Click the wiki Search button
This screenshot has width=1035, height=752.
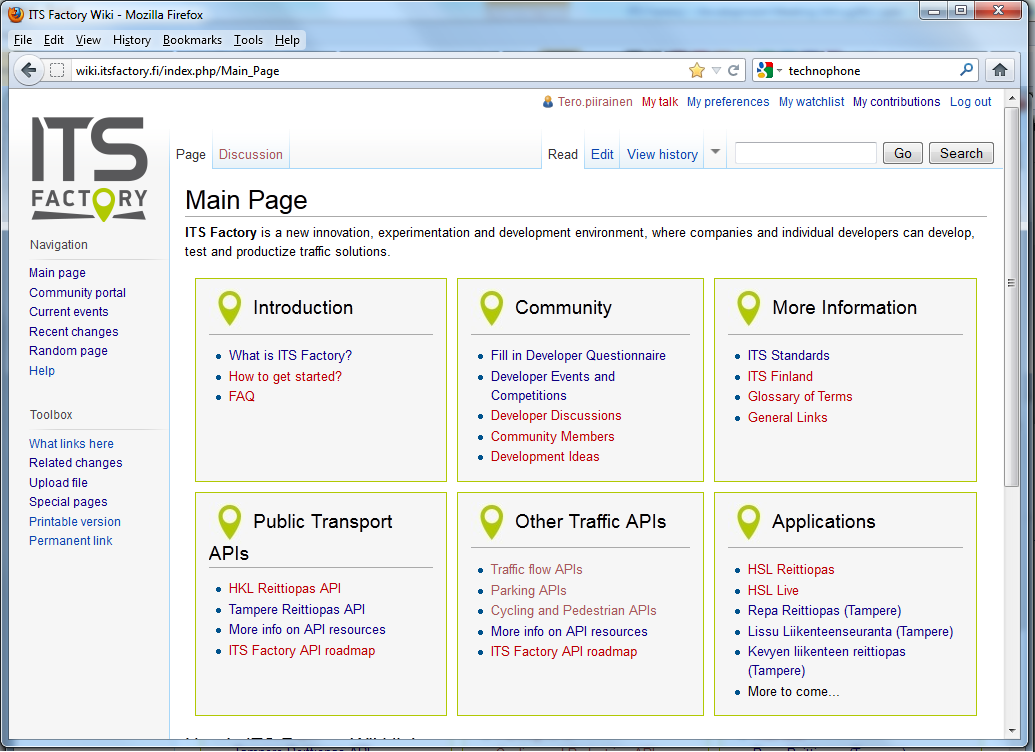coord(961,153)
